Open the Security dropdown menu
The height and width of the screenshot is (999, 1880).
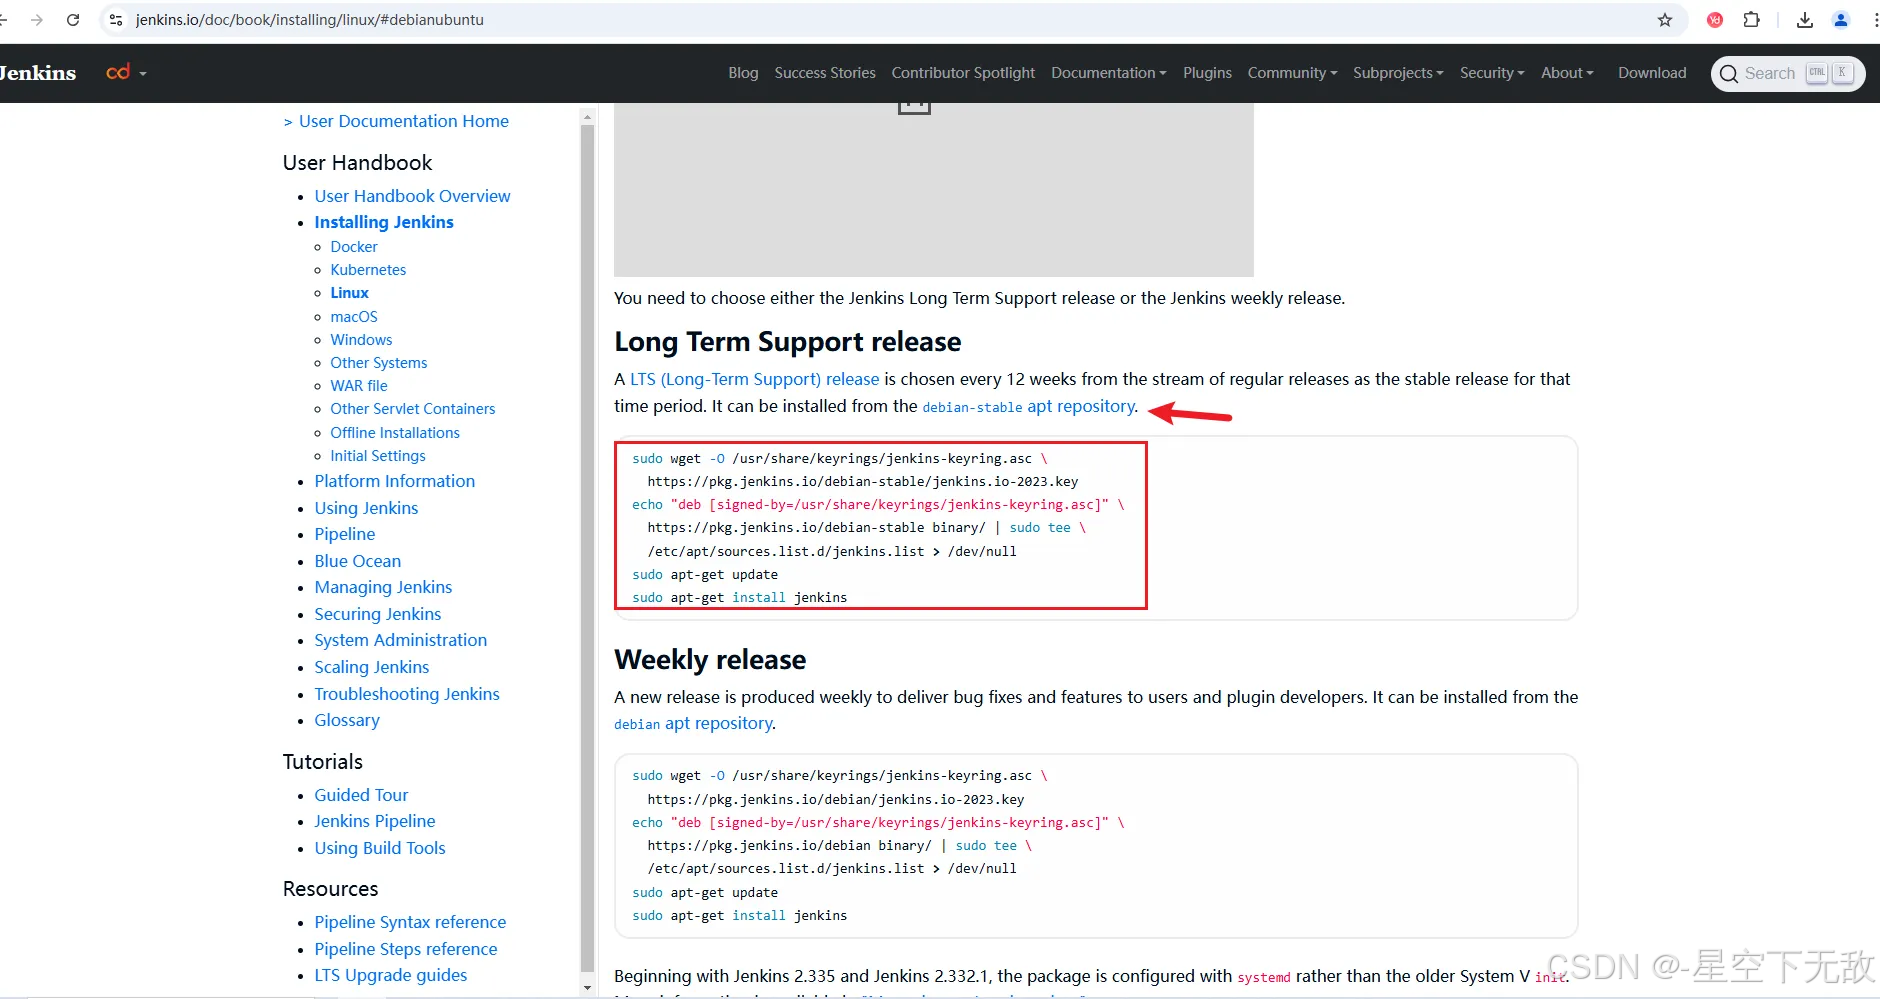(1492, 73)
